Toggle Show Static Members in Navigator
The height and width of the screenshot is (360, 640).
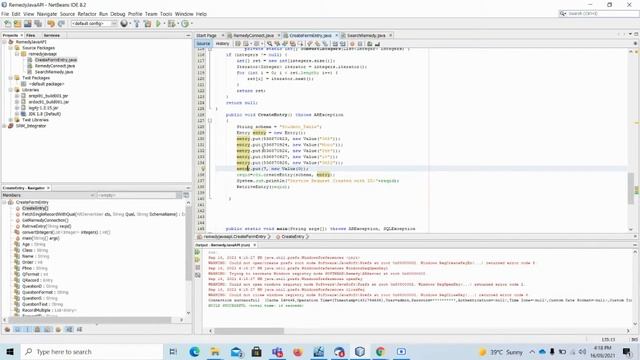(27, 329)
